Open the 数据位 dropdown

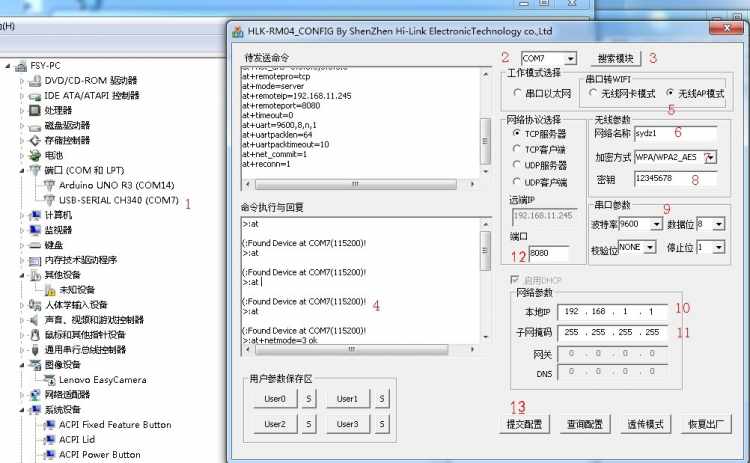(x=719, y=224)
